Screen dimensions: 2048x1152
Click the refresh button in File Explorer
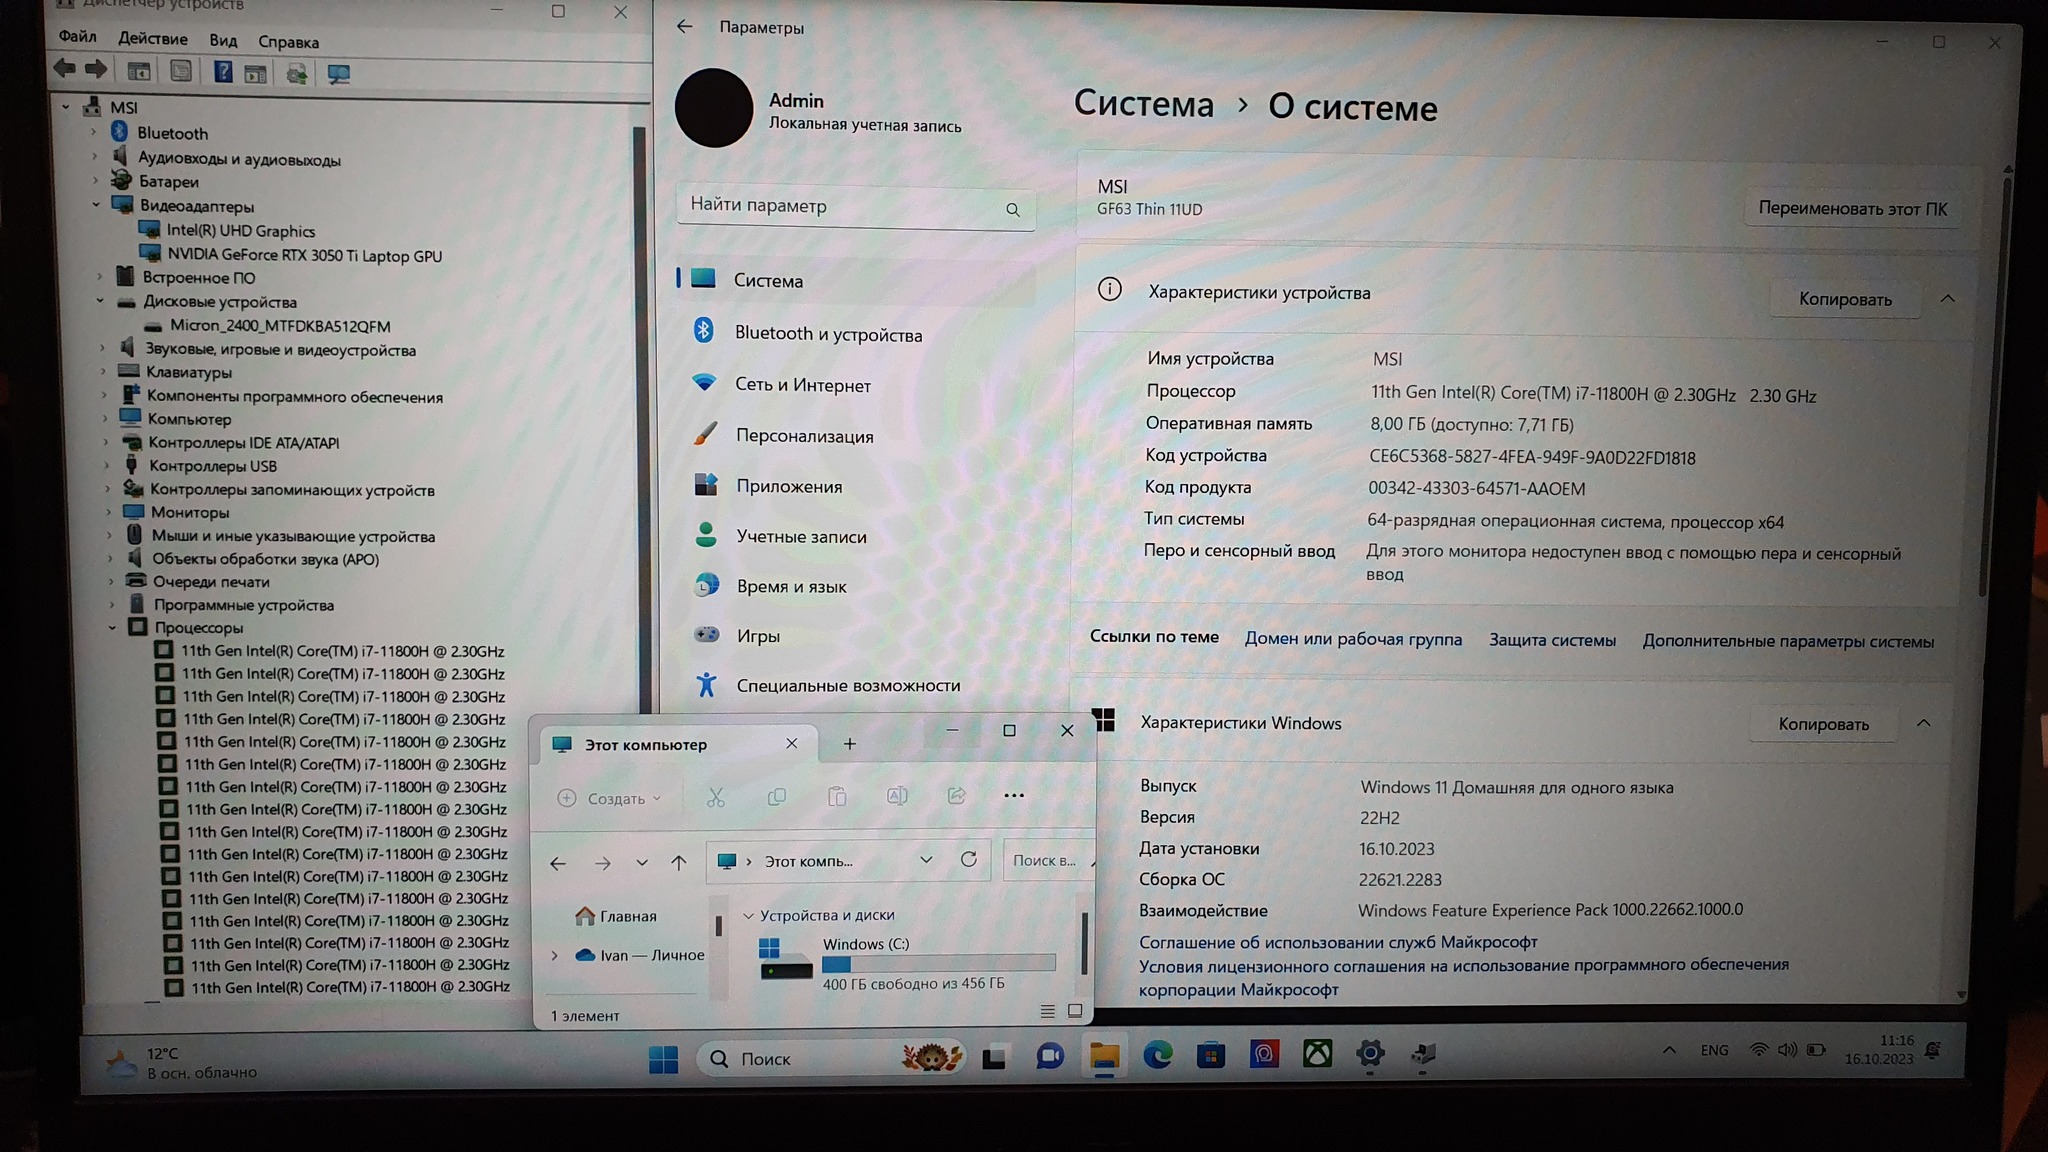tap(968, 860)
